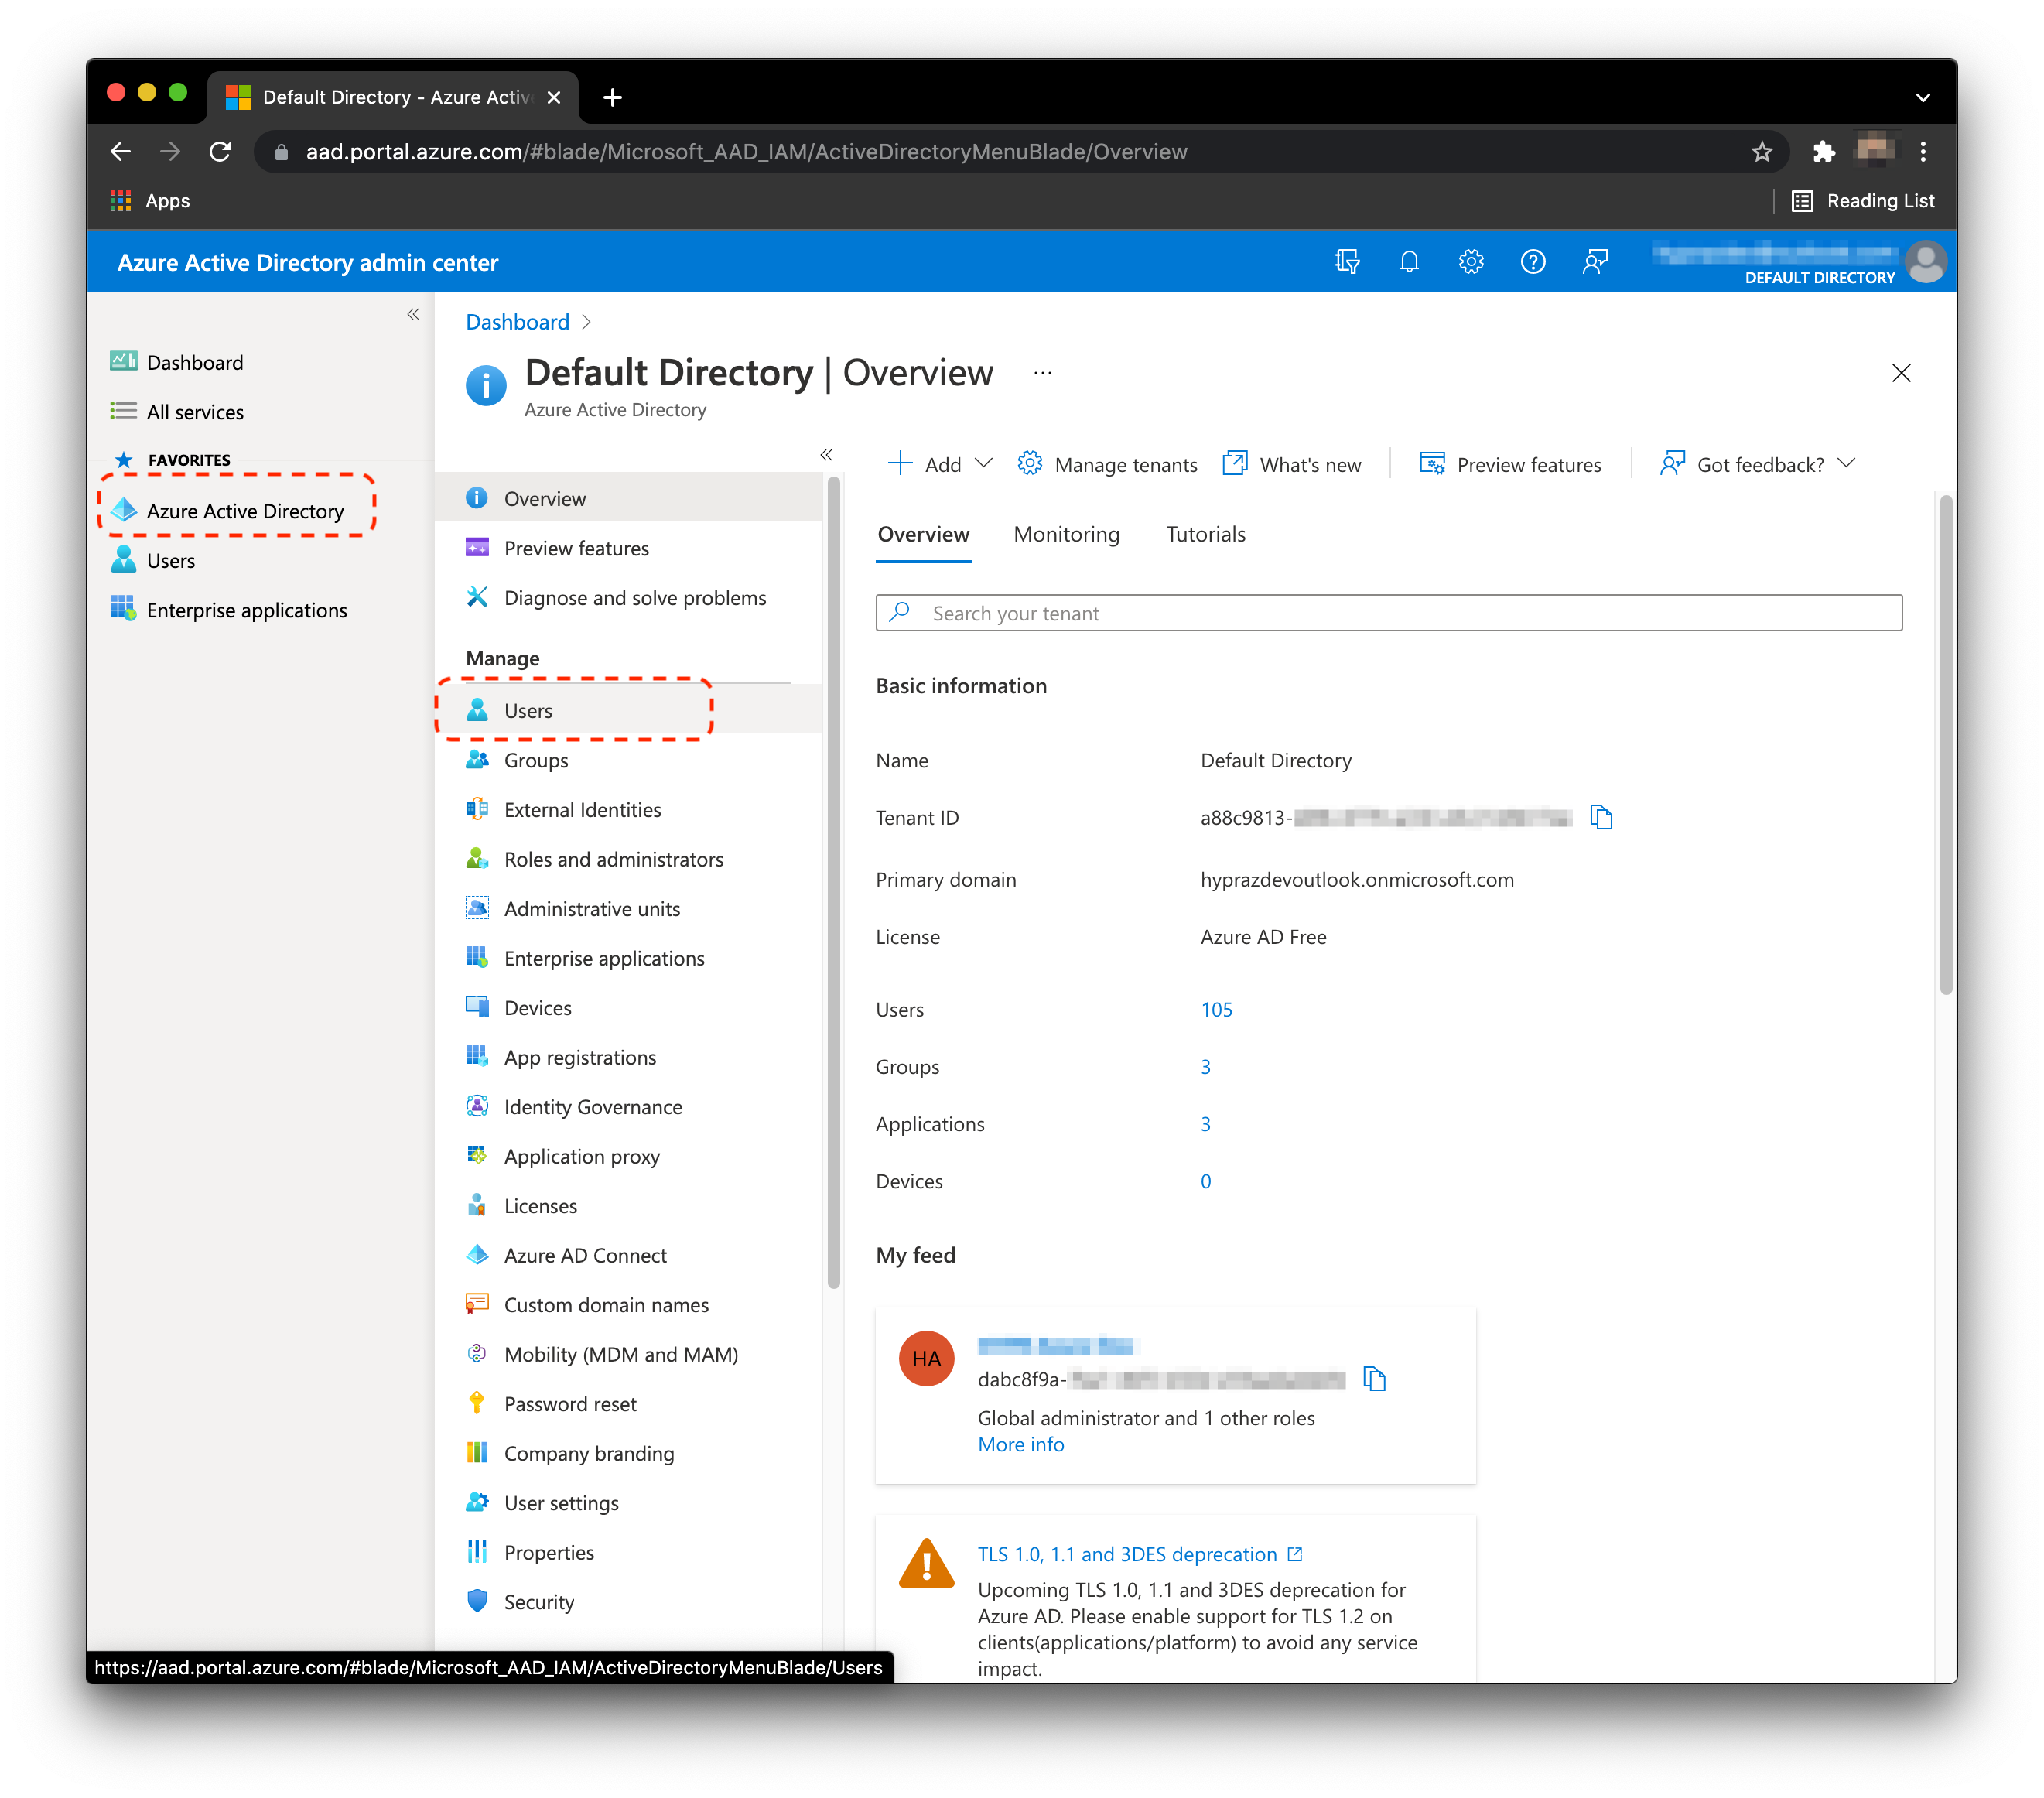Open TLS 1.0, 1.1 and 3DES deprecation link

[x=1127, y=1554]
